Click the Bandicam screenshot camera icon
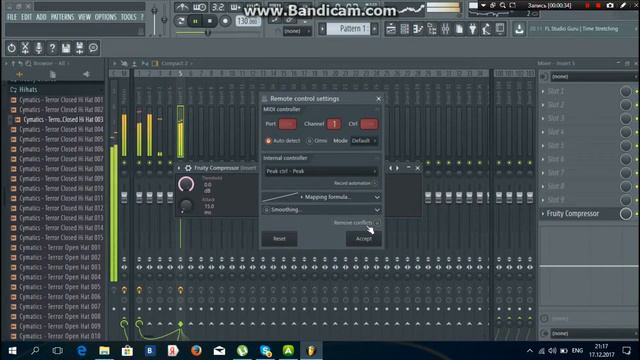Image resolution: width=640 pixels, height=360 pixels. [610, 5]
